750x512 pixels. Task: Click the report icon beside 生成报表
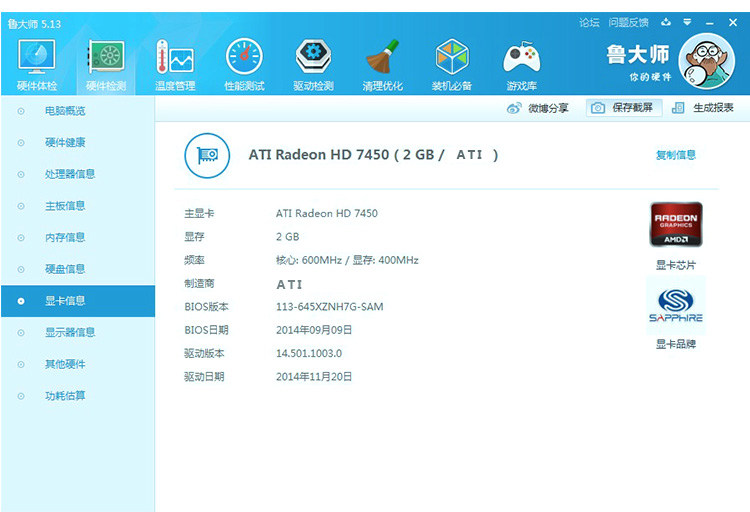[678, 108]
